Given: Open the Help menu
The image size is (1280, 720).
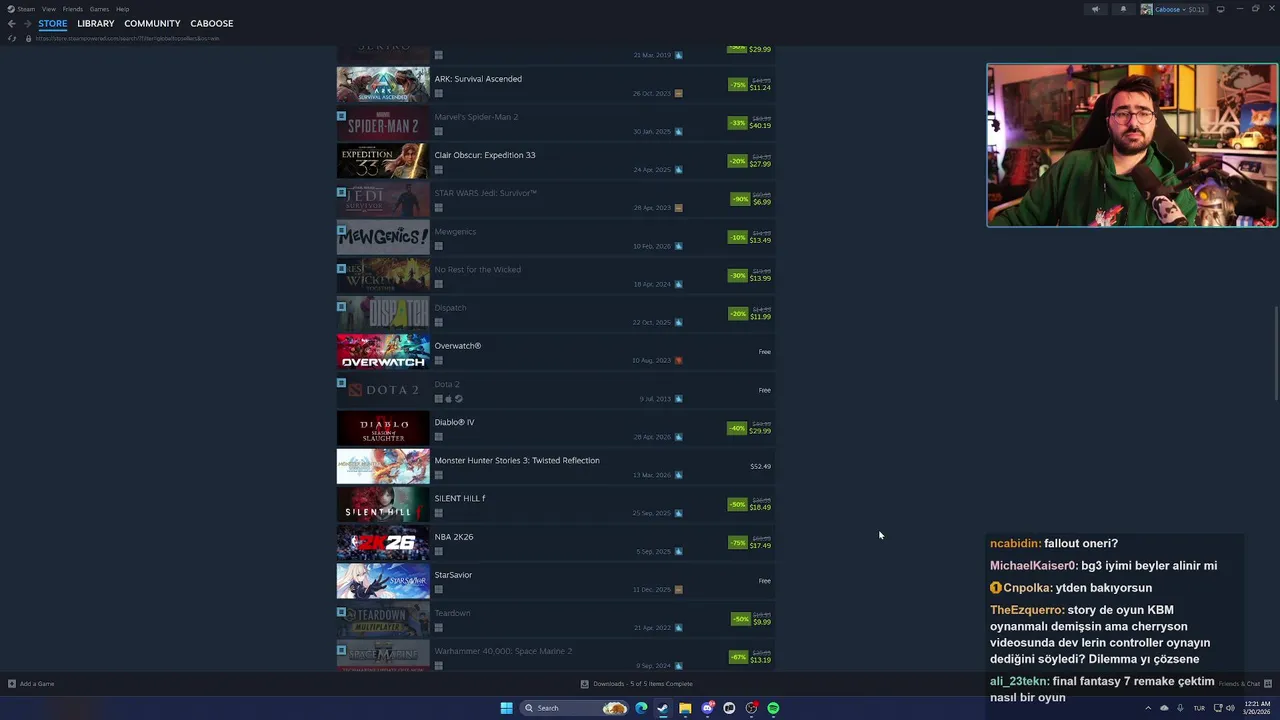Looking at the screenshot, I should point(122,9).
